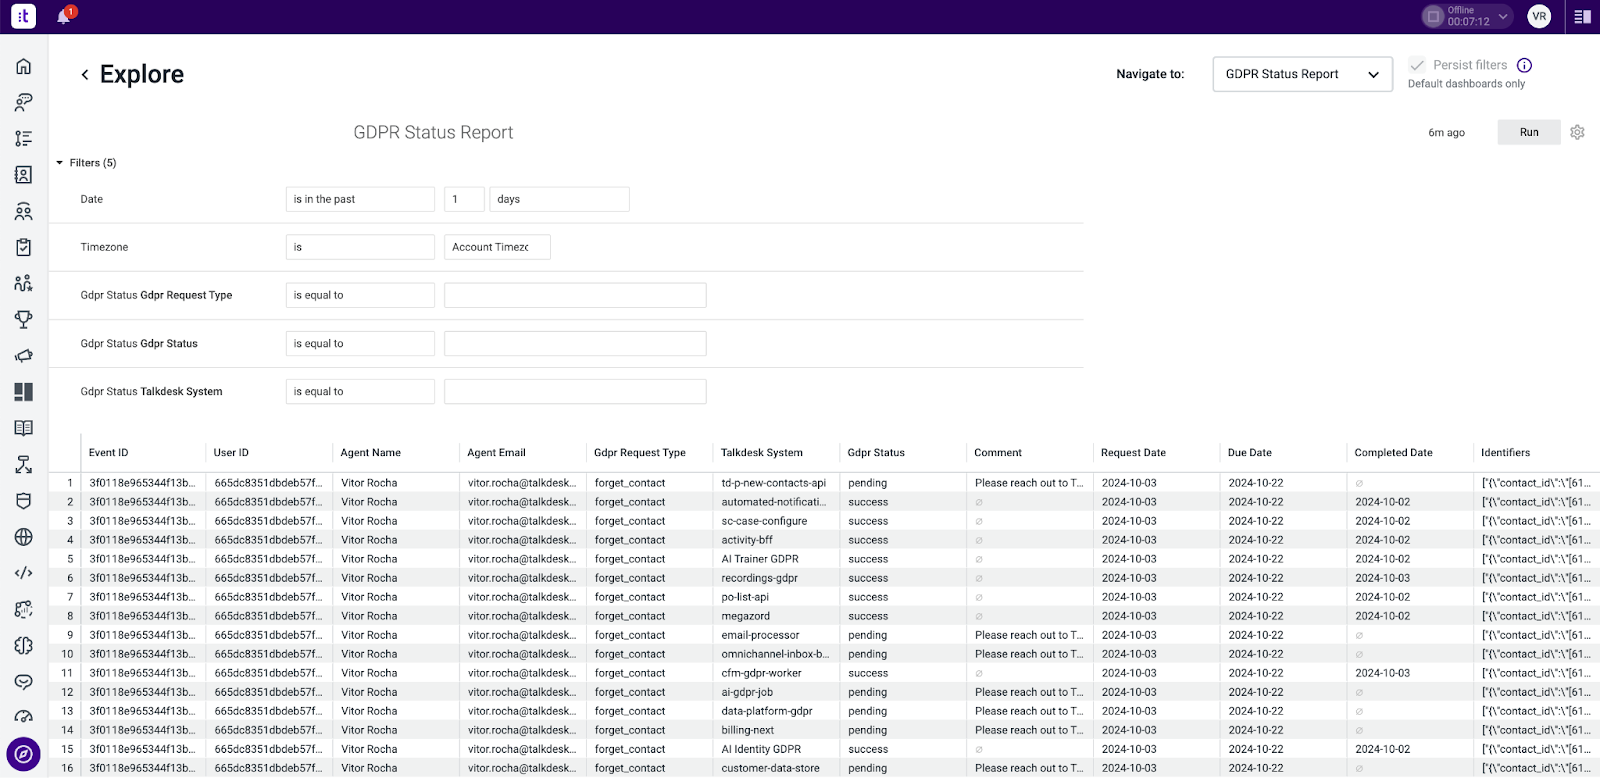1600x778 pixels.
Task: Open the Home icon in sidebar
Action: coord(23,66)
